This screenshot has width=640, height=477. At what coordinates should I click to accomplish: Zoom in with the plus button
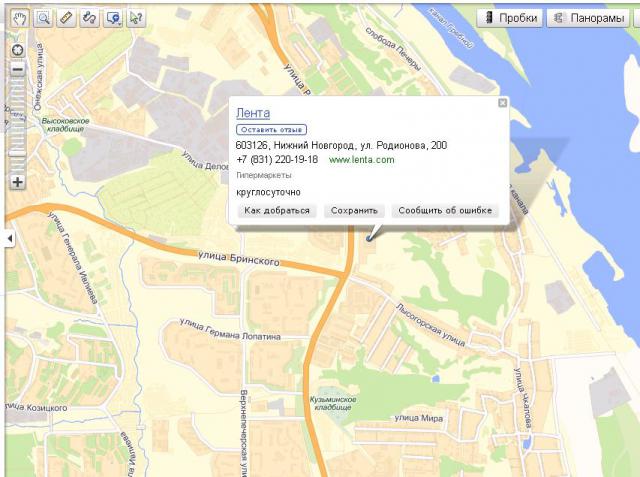click(17, 182)
